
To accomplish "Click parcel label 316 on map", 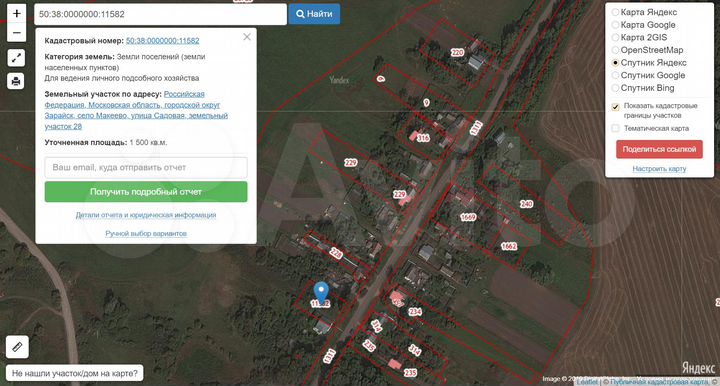I will [423, 137].
